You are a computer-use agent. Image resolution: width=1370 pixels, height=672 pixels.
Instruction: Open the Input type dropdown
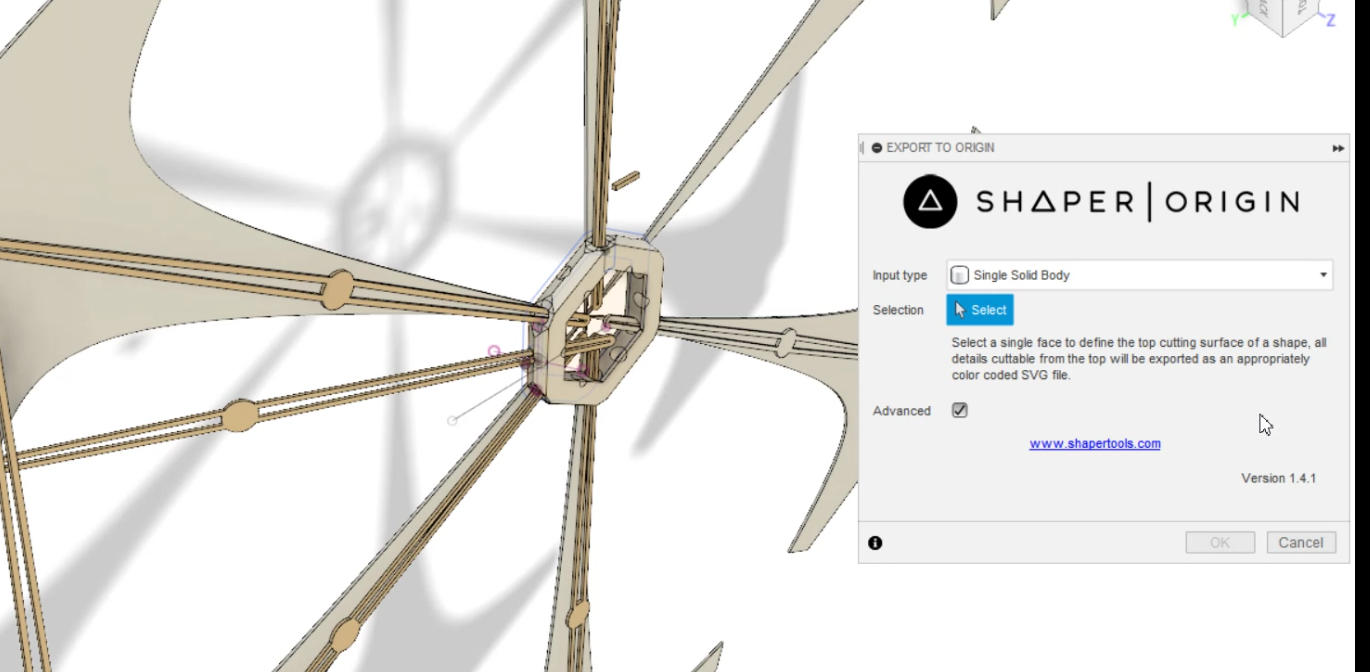point(1140,275)
